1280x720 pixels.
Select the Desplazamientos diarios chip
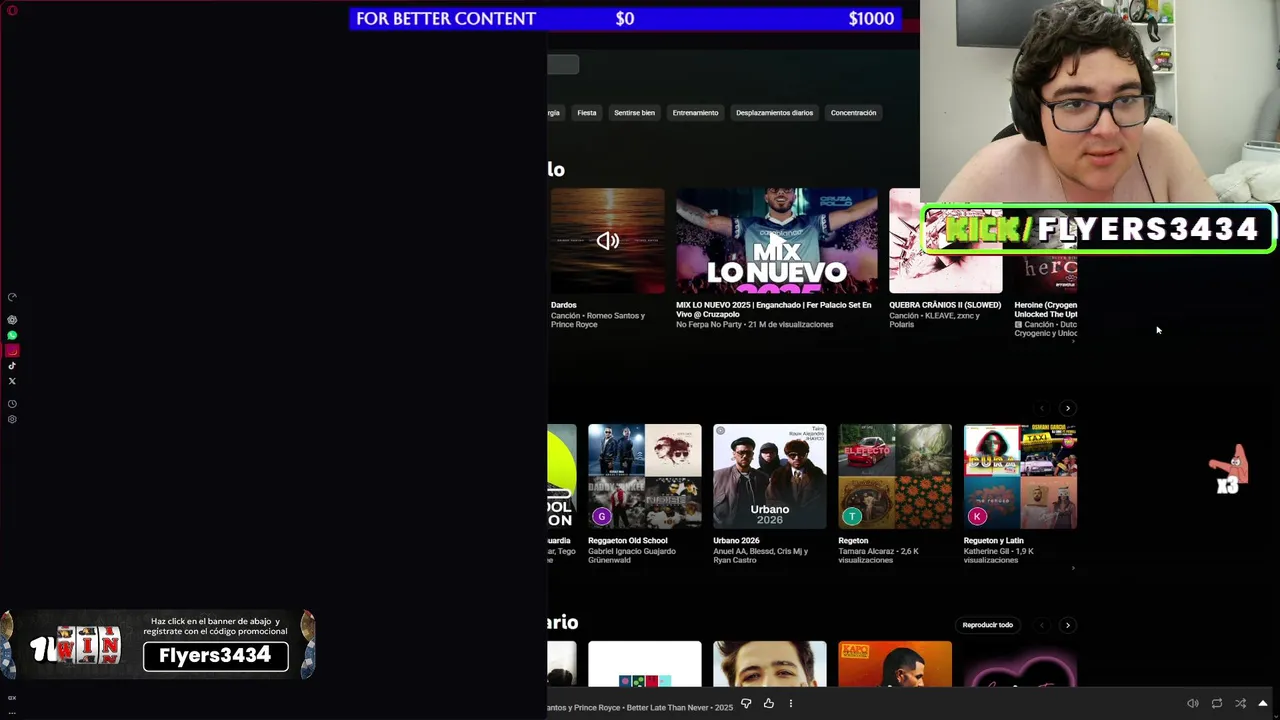774,113
